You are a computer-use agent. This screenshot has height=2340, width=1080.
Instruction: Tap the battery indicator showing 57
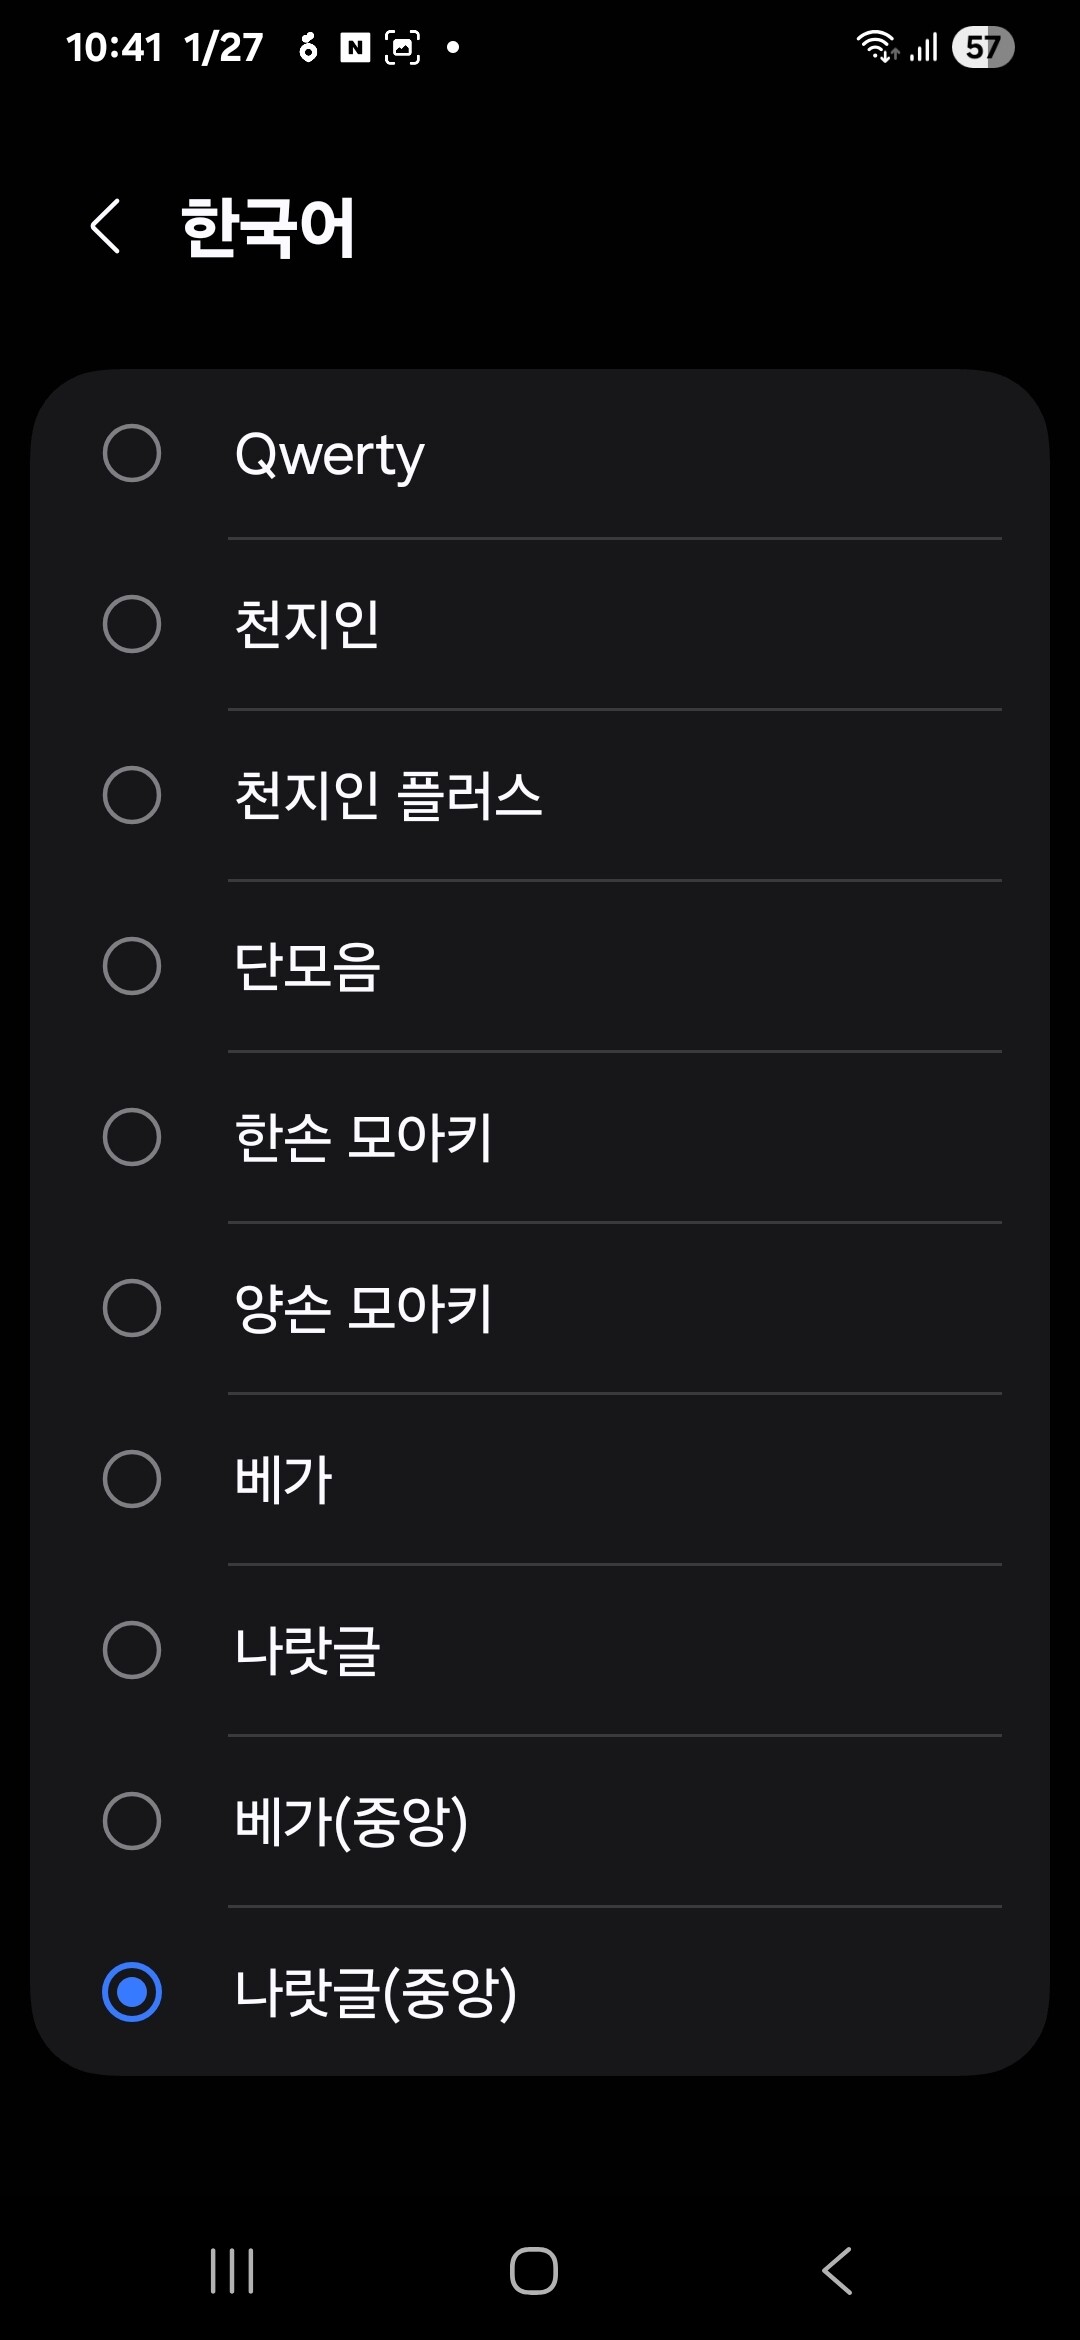[x=983, y=47]
